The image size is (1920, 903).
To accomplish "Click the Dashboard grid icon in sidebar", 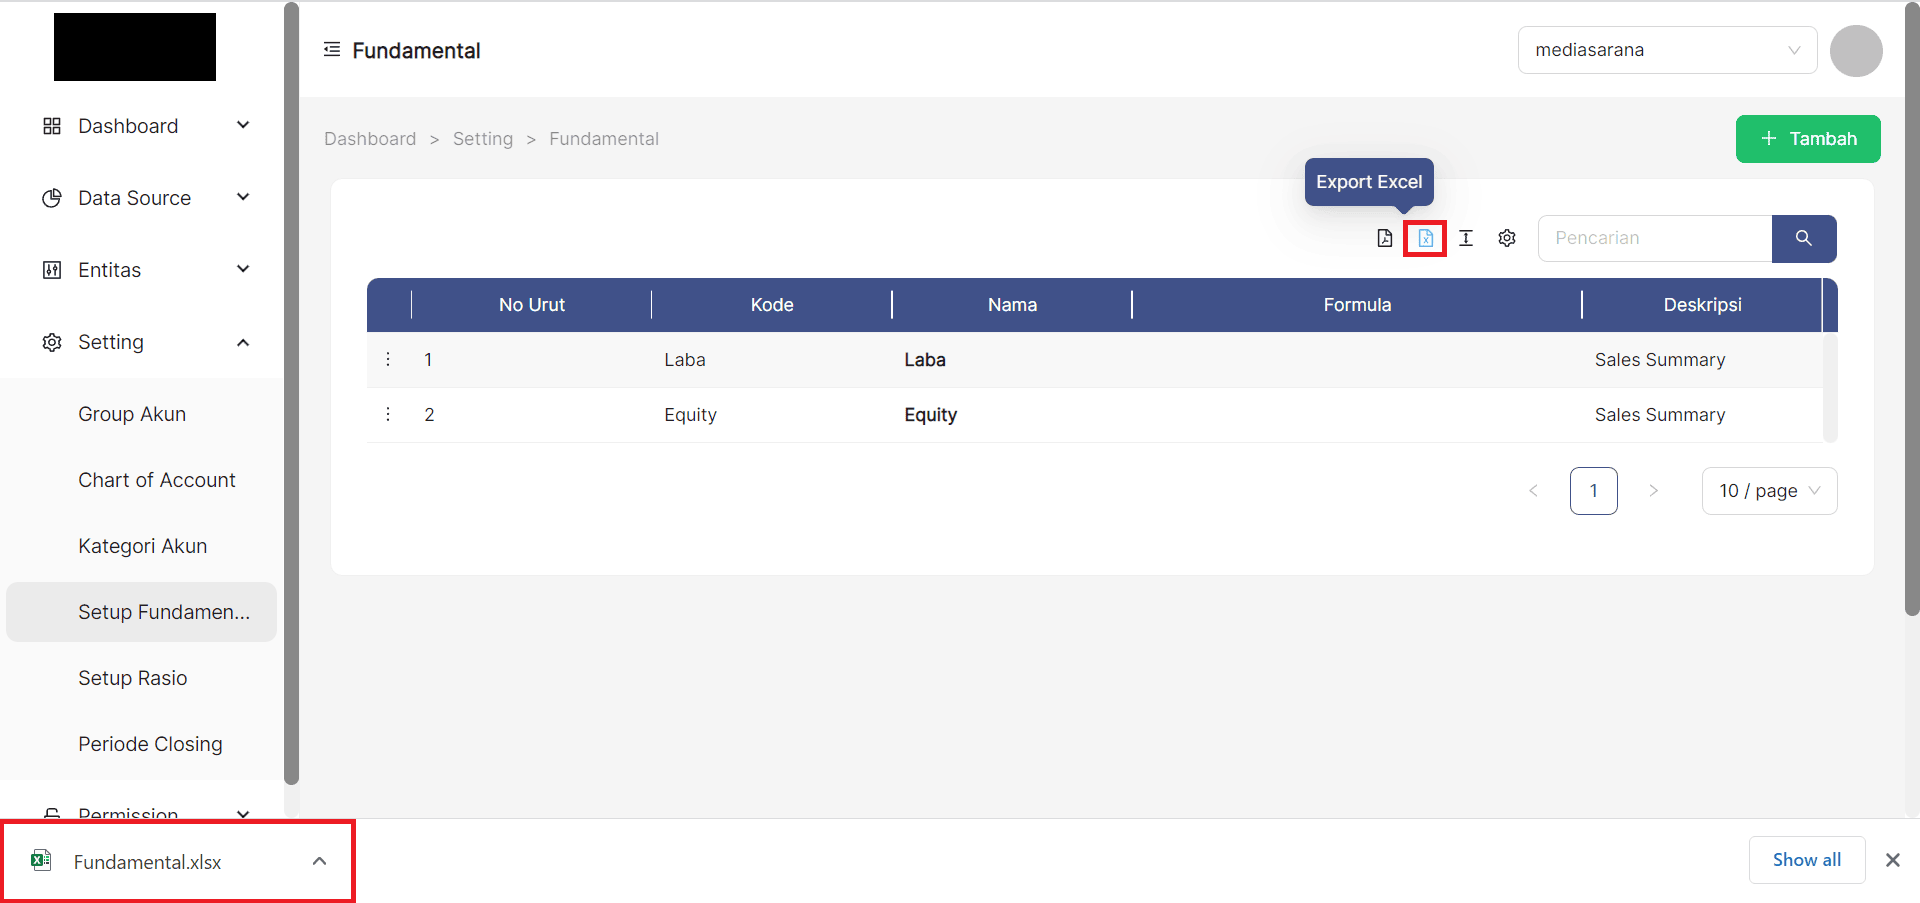I will pos(51,125).
